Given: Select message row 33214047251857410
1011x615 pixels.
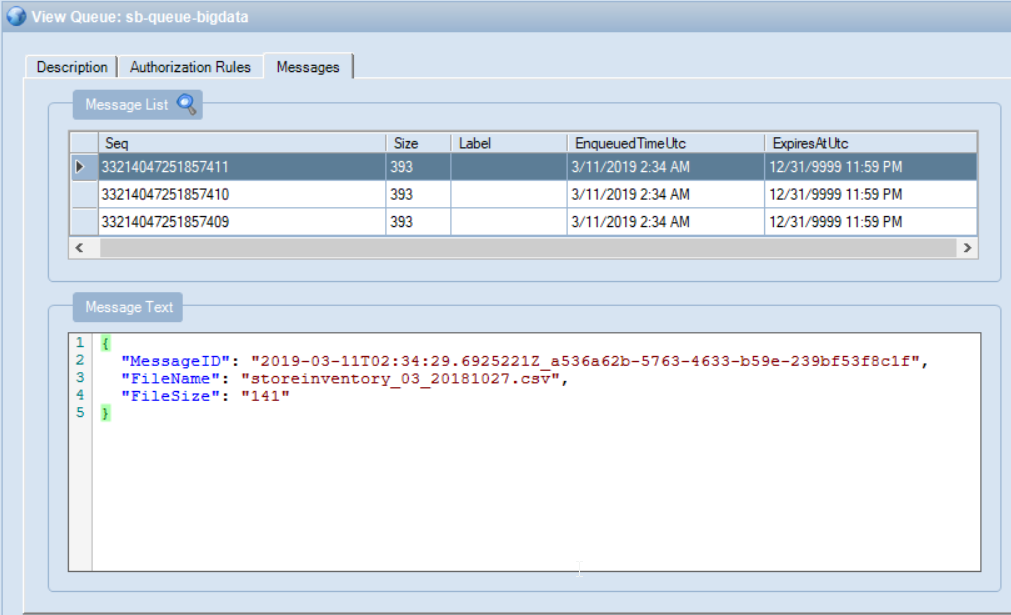Looking at the screenshot, I should 524,194.
